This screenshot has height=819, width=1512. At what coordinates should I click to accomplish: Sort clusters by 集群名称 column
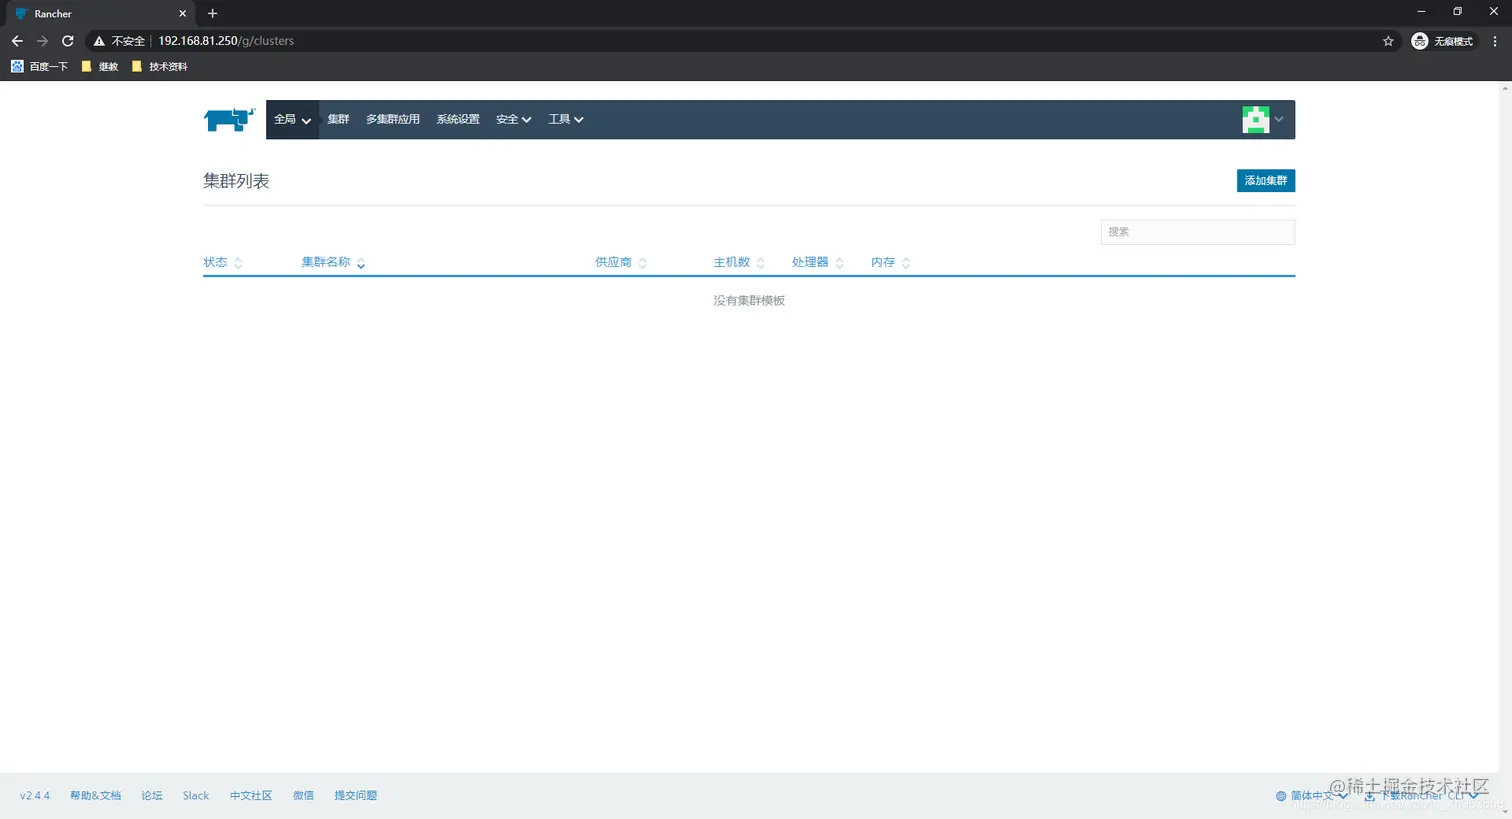(x=333, y=262)
